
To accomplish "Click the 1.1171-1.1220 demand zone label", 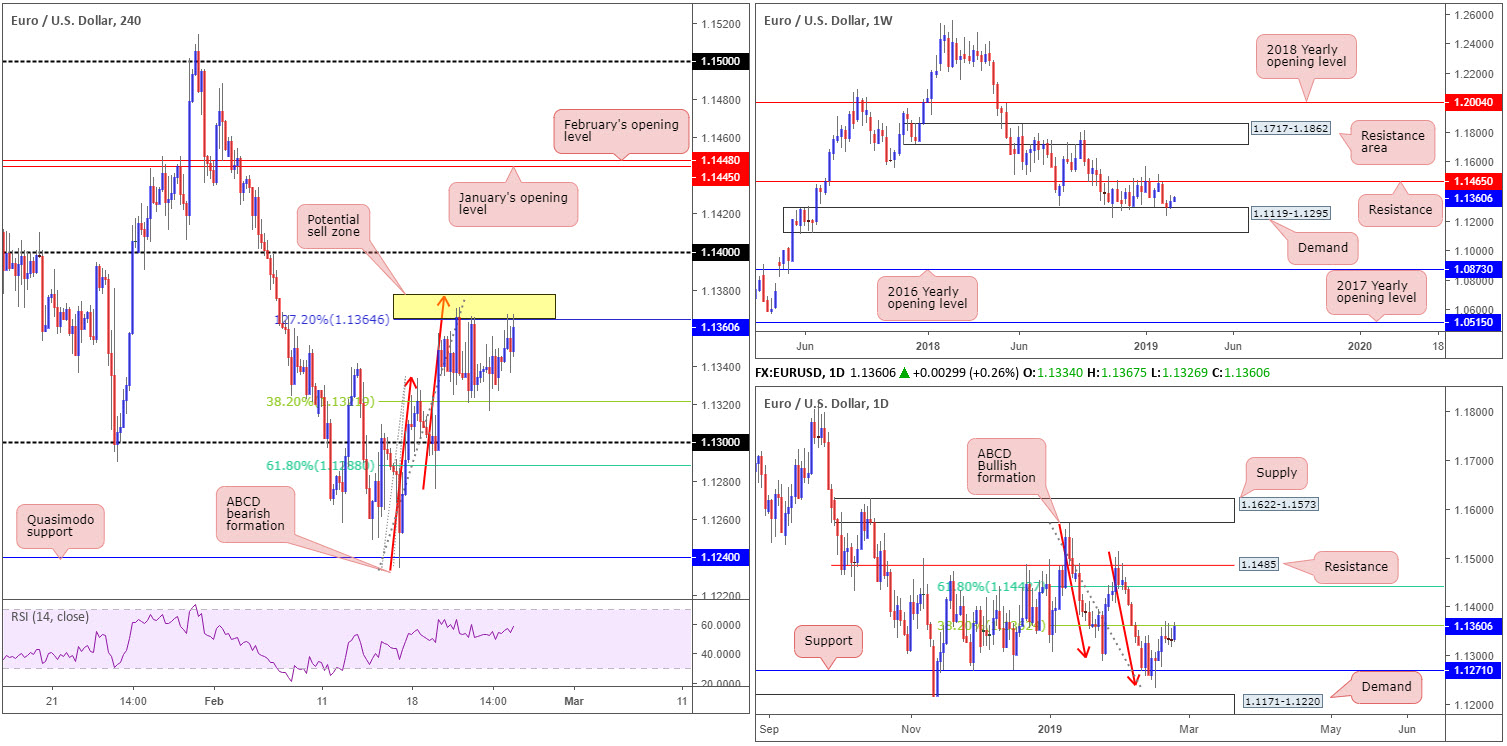I will point(1282,702).
